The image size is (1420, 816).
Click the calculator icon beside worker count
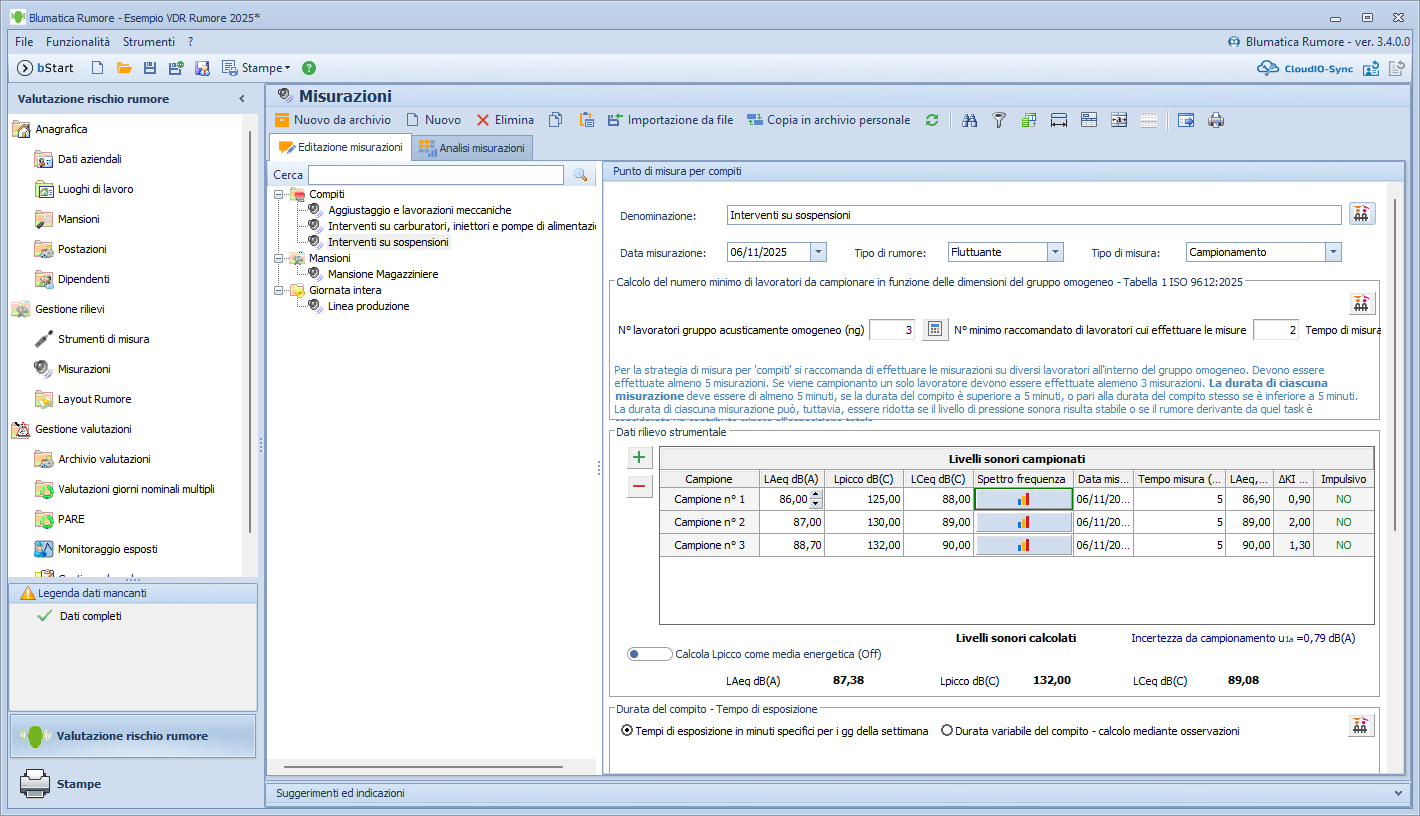point(933,330)
